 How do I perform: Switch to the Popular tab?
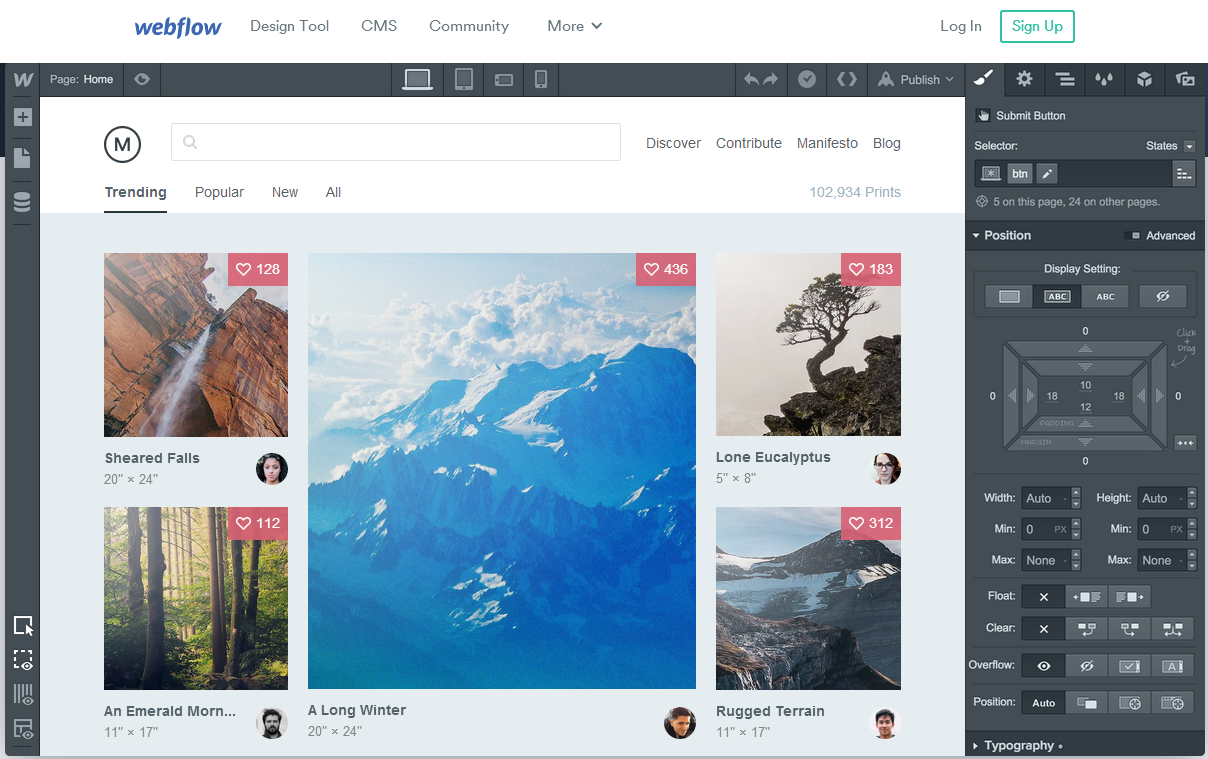(219, 192)
